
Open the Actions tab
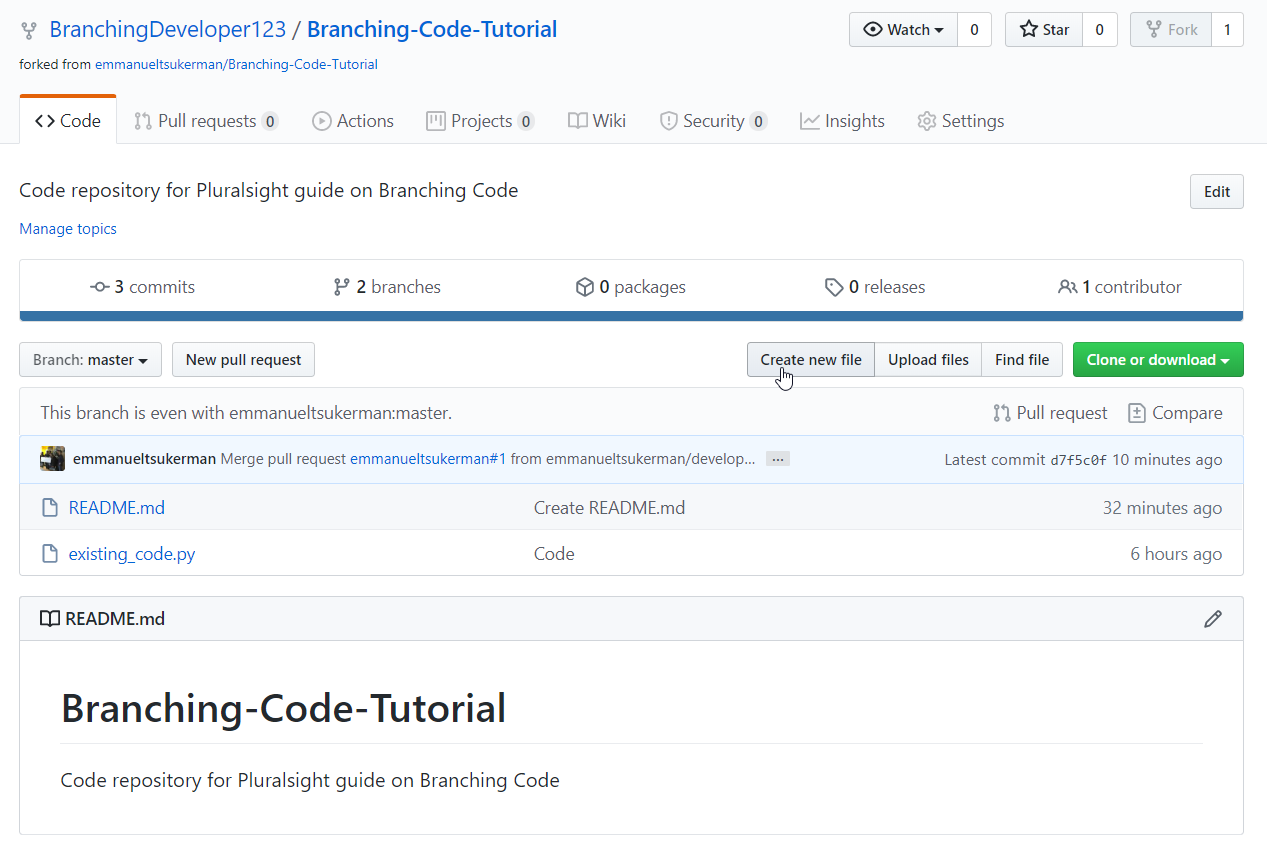pos(353,121)
